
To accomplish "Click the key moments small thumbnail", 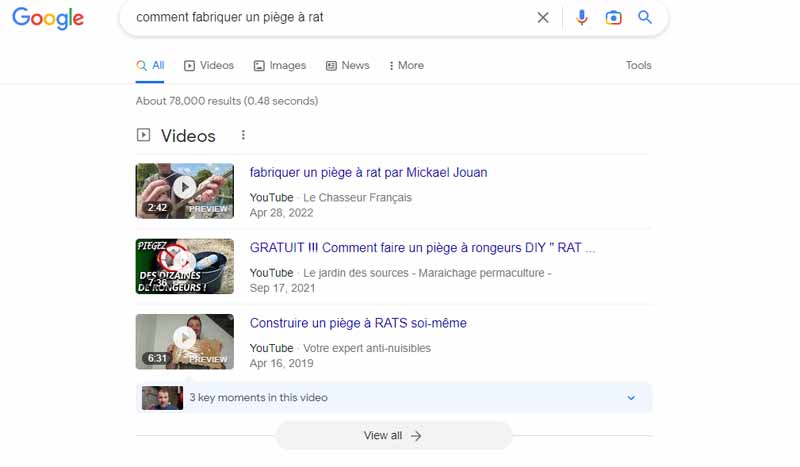I will coord(162,398).
